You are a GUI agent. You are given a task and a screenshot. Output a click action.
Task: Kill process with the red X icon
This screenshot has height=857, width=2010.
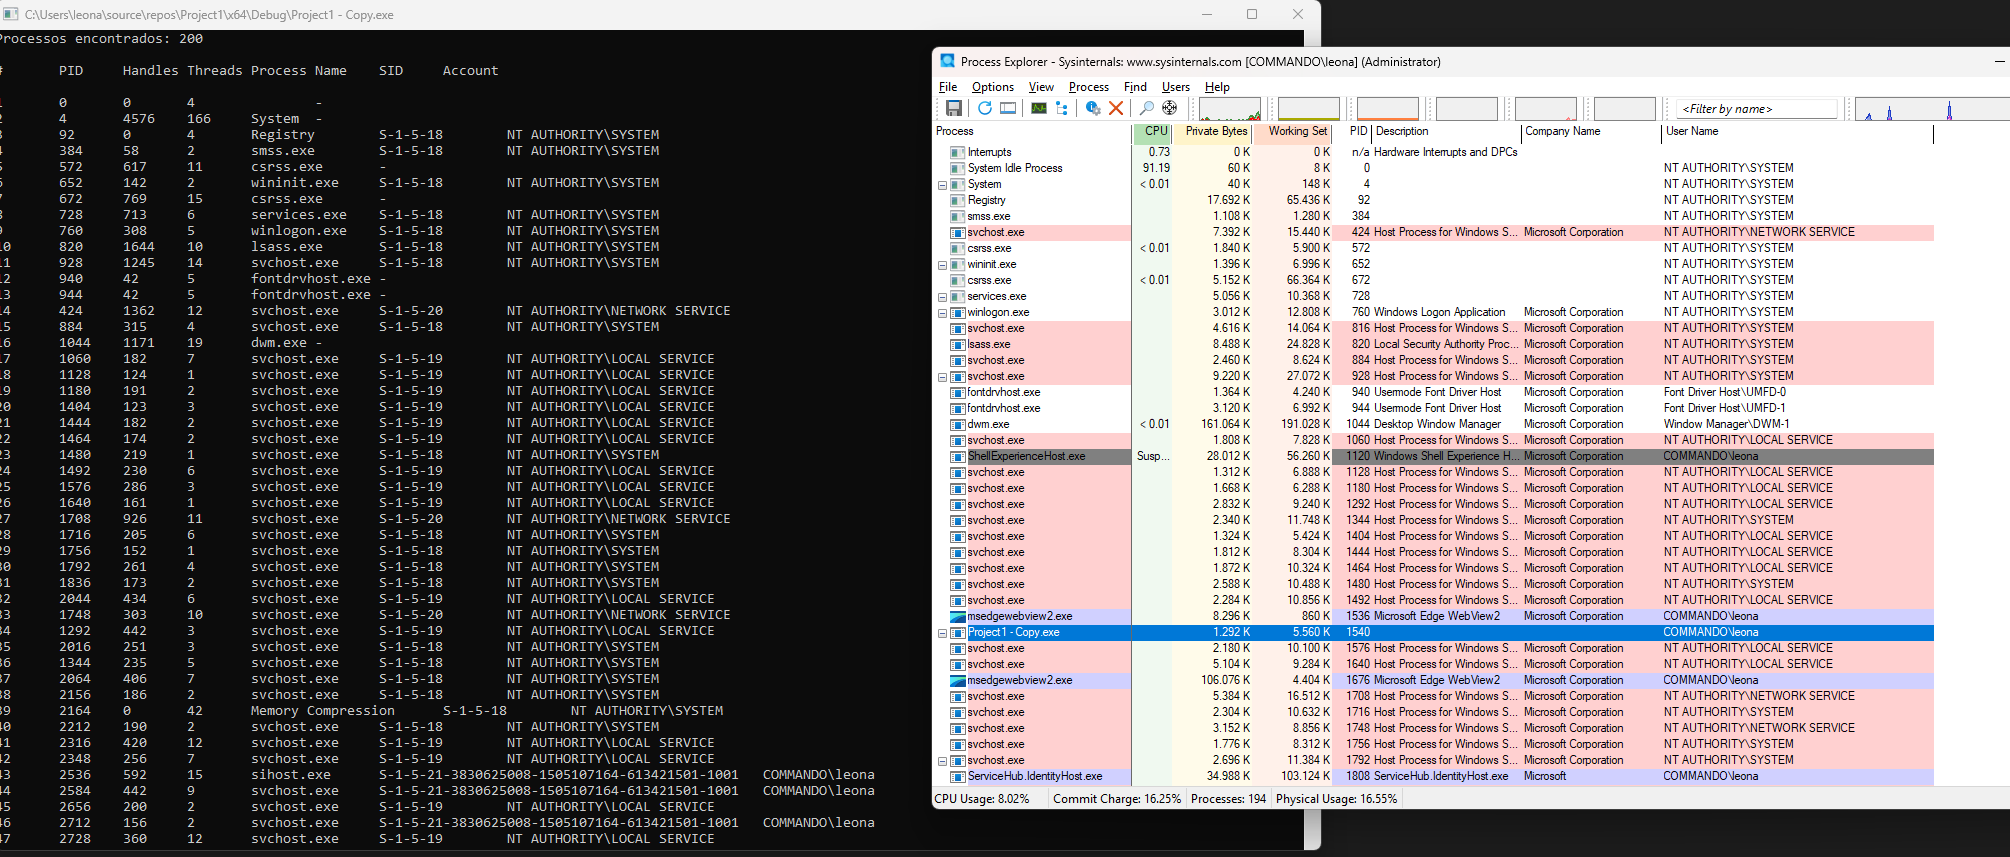1116,108
